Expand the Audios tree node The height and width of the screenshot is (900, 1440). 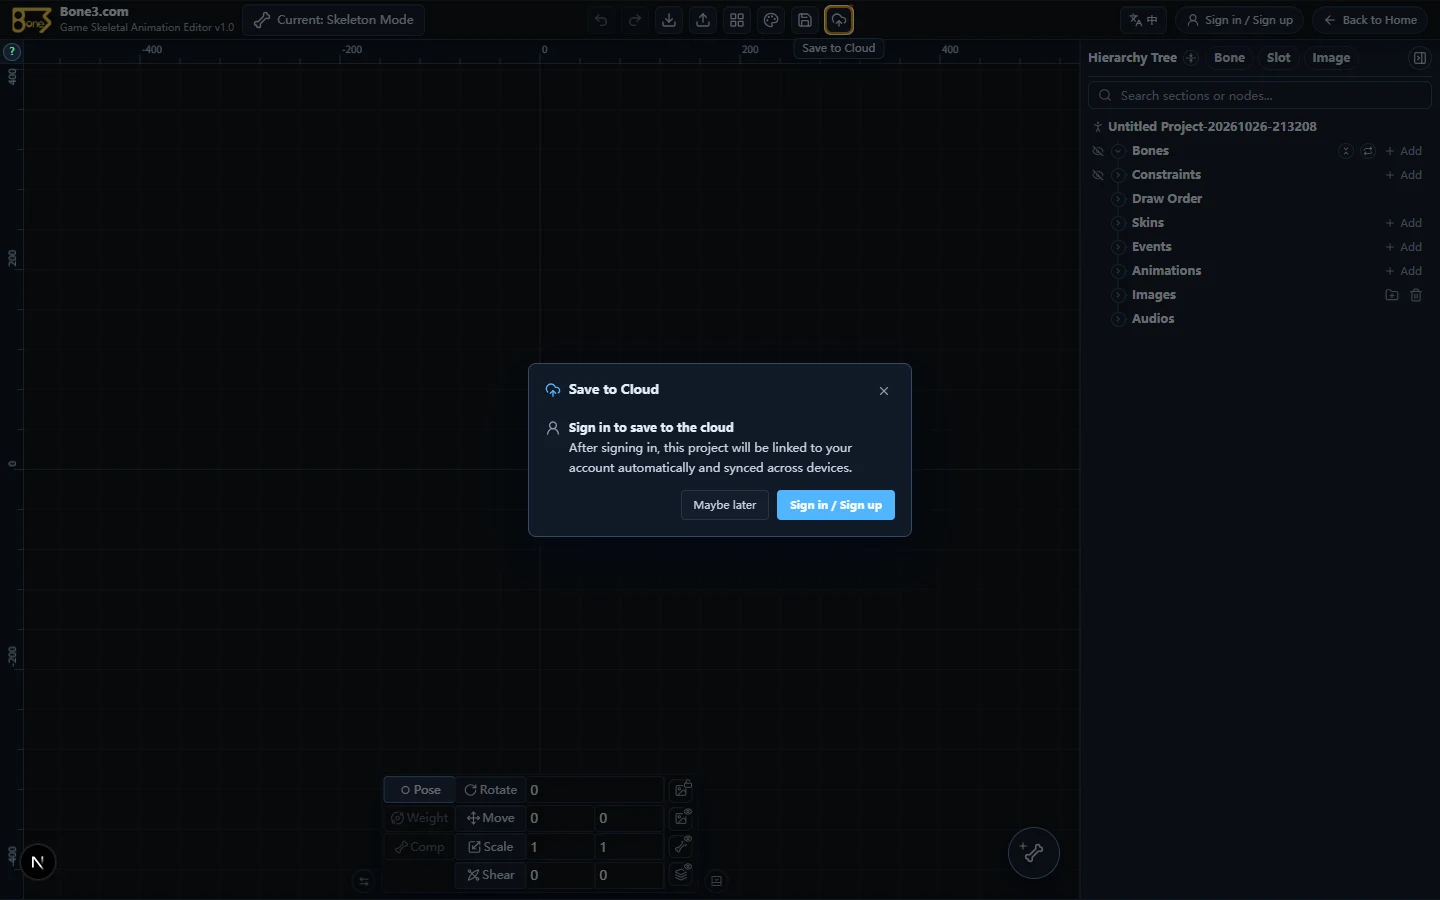click(x=1118, y=319)
